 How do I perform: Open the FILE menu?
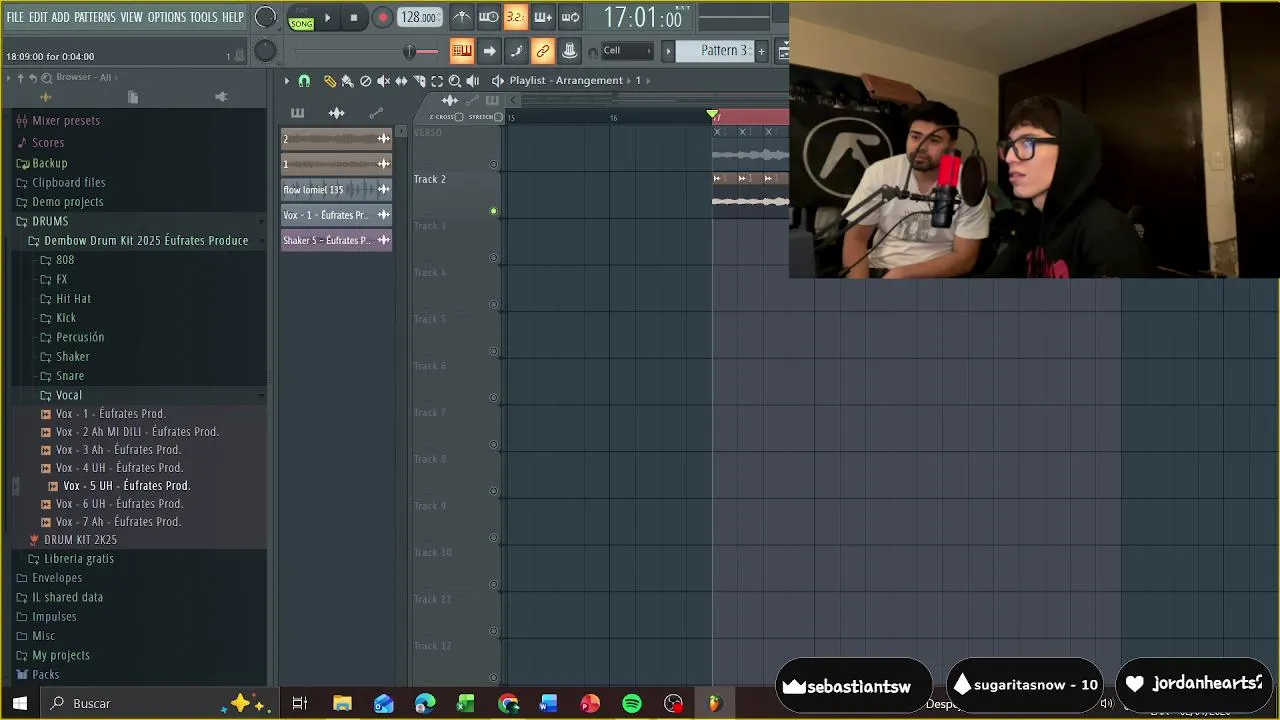pos(15,17)
